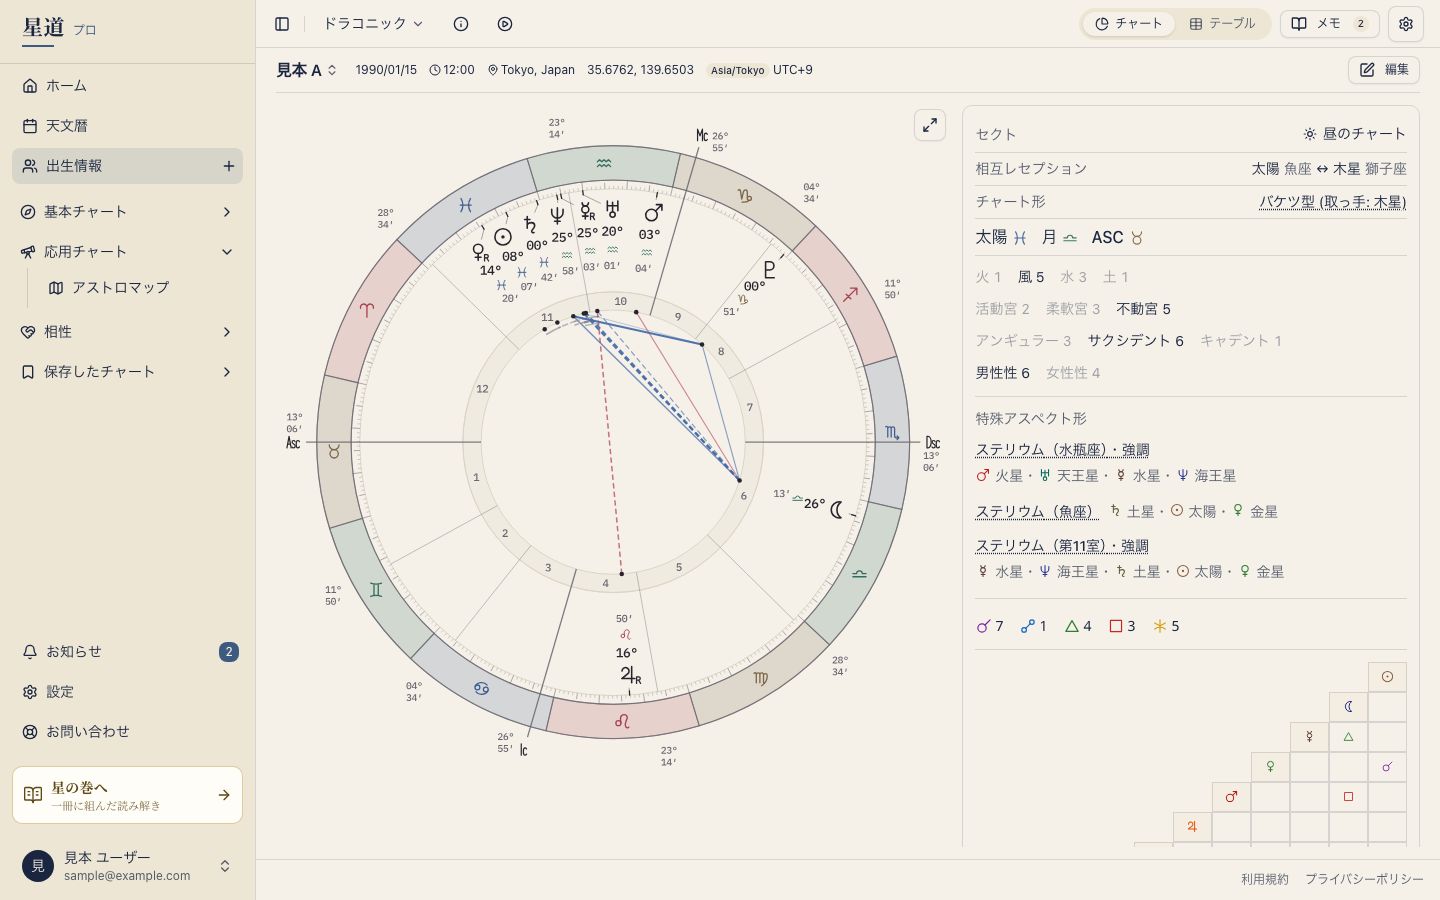
Task: Open 天文暦 ephemeris page
Action: click(x=127, y=126)
